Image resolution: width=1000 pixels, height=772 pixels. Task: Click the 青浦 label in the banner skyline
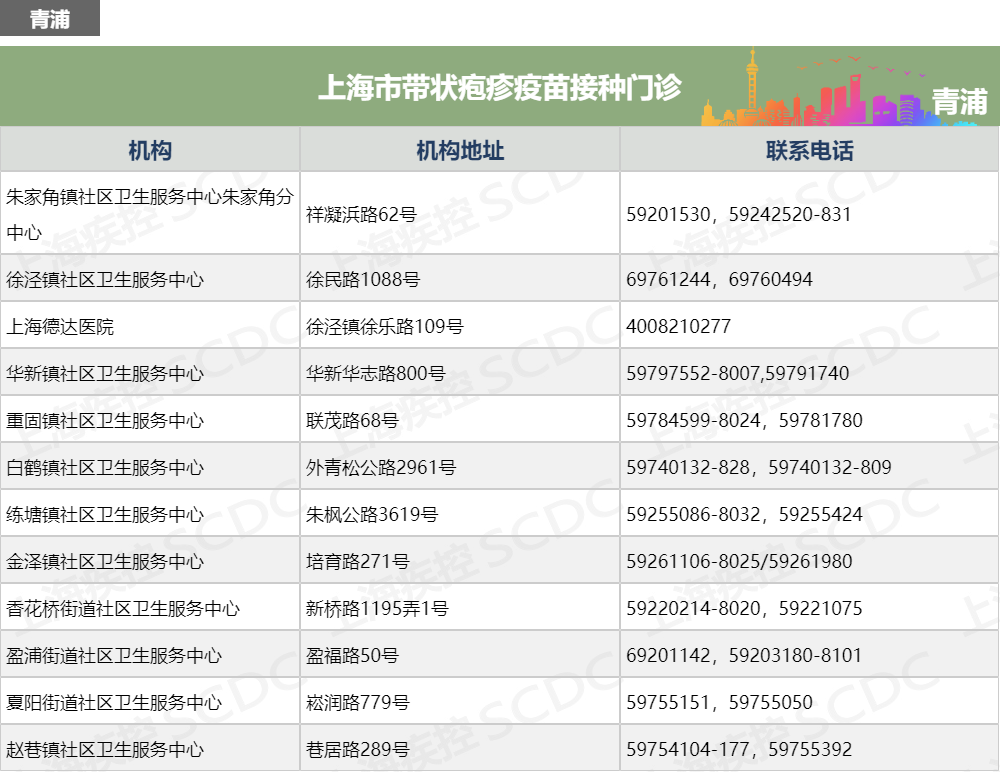pos(959,102)
